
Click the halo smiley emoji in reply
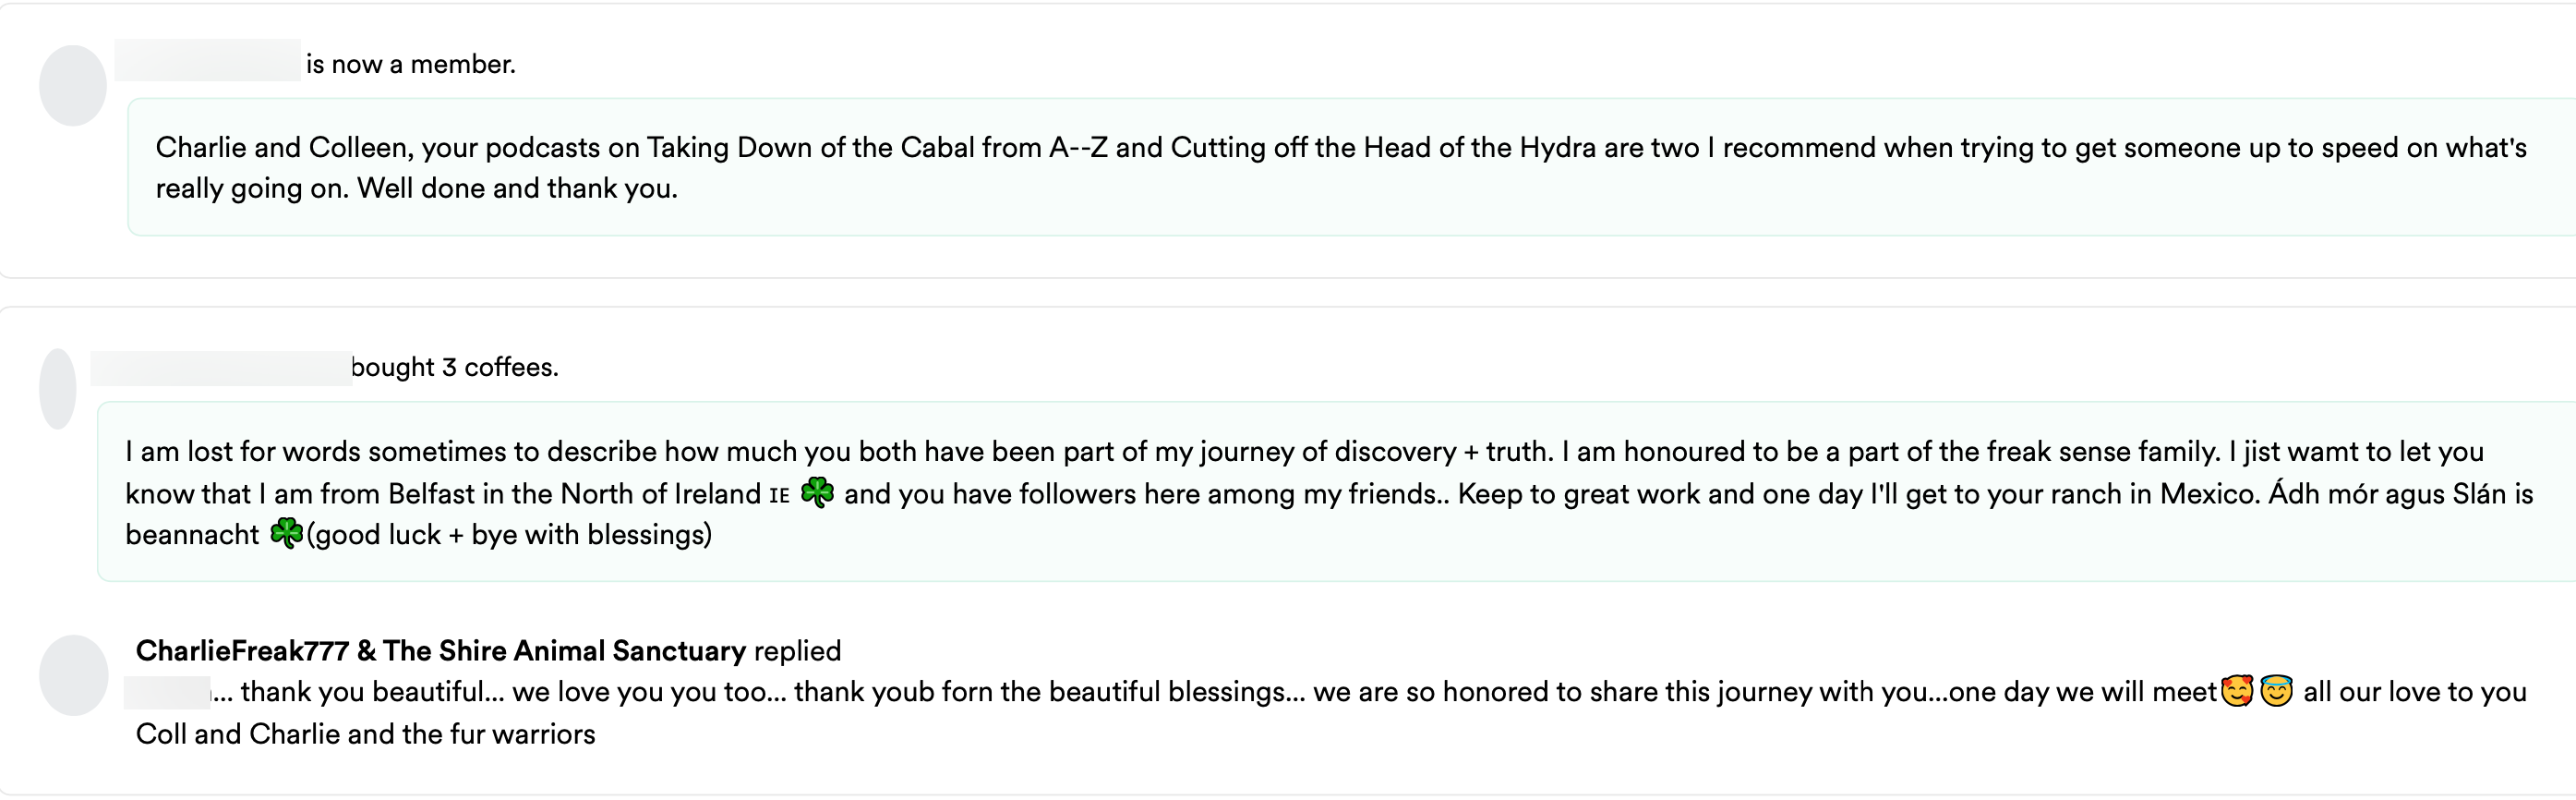coord(2277,691)
